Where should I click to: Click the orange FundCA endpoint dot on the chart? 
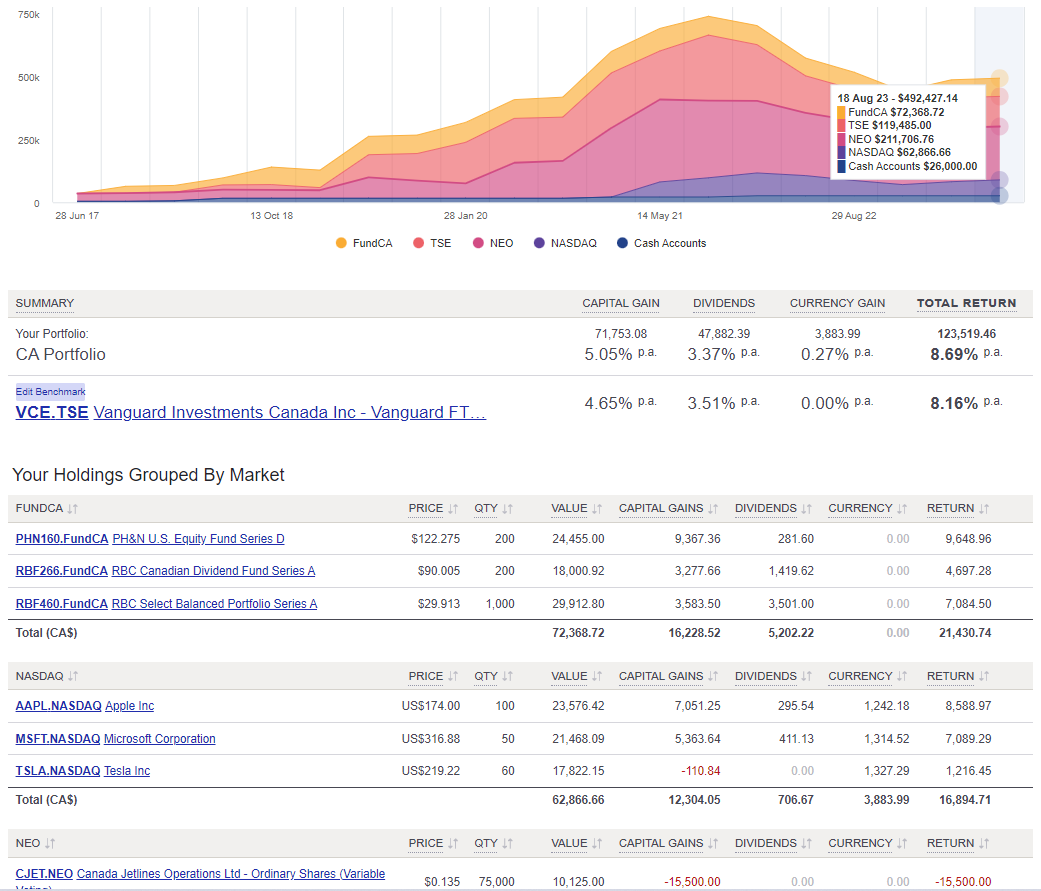(x=999, y=79)
